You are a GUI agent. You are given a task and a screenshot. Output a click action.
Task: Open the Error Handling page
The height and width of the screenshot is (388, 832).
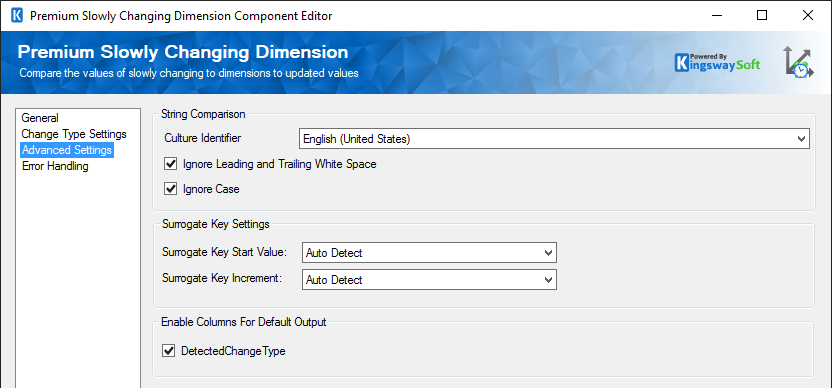55,166
